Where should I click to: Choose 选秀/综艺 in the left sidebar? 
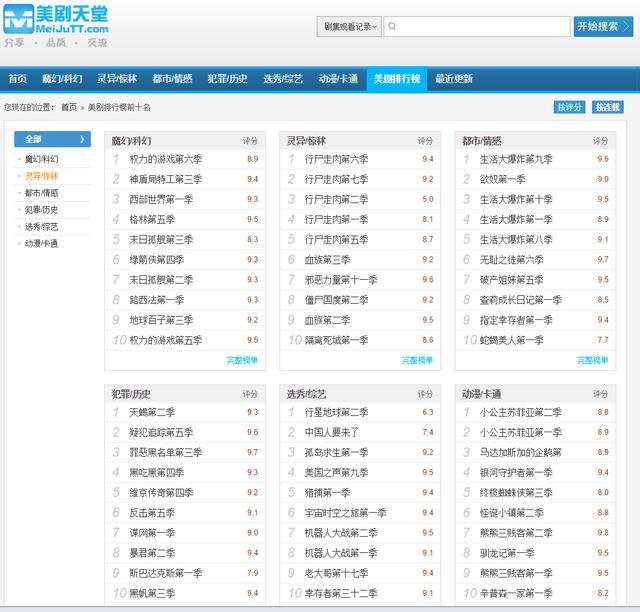pos(42,227)
